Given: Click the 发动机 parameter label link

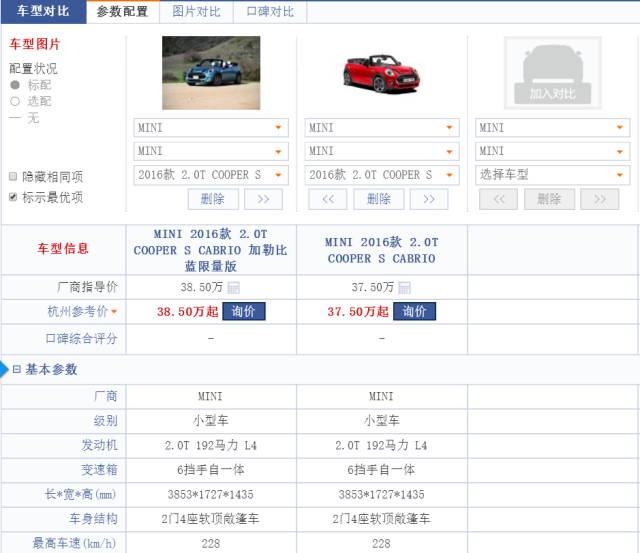Looking at the screenshot, I should [99, 445].
